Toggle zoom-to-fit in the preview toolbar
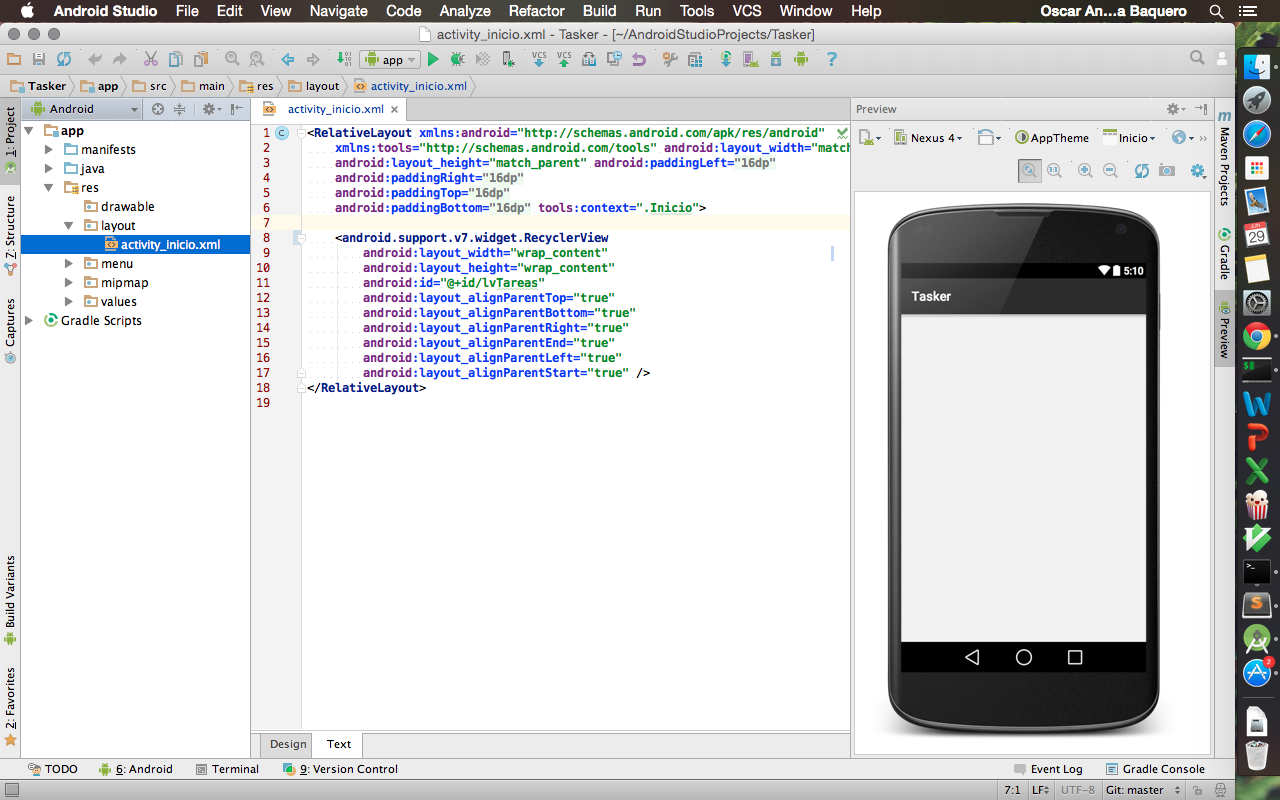This screenshot has width=1280, height=800. pyautogui.click(x=1029, y=171)
